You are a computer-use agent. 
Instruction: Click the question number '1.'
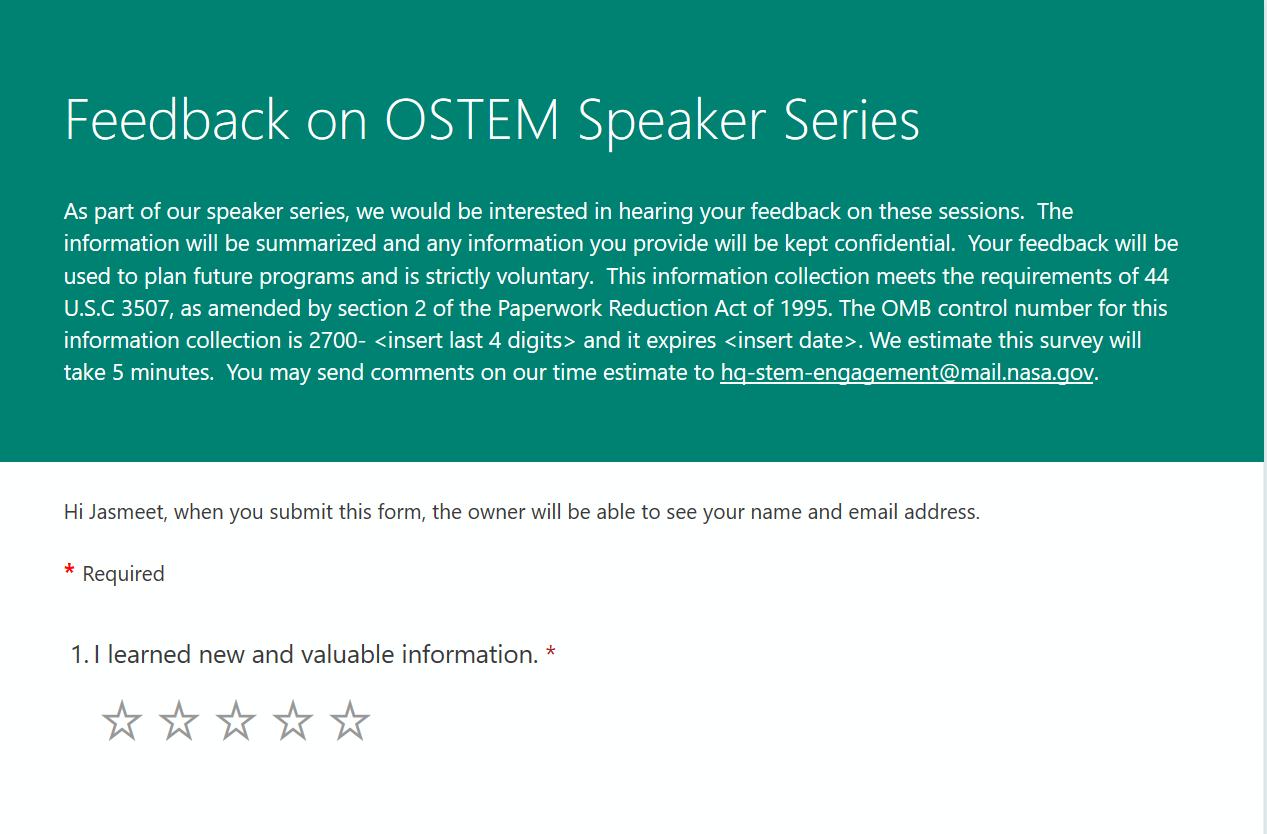(x=80, y=655)
